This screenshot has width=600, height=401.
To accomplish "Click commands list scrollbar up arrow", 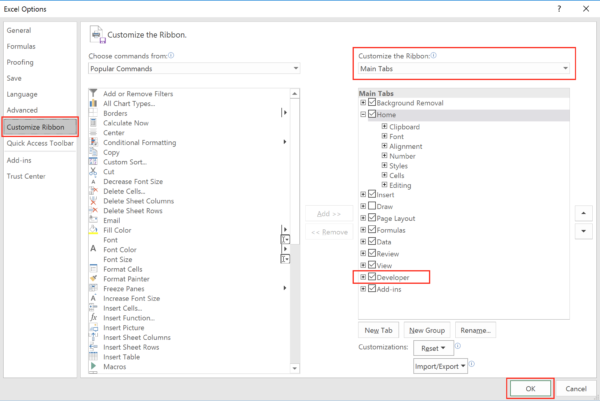I will coord(295,94).
